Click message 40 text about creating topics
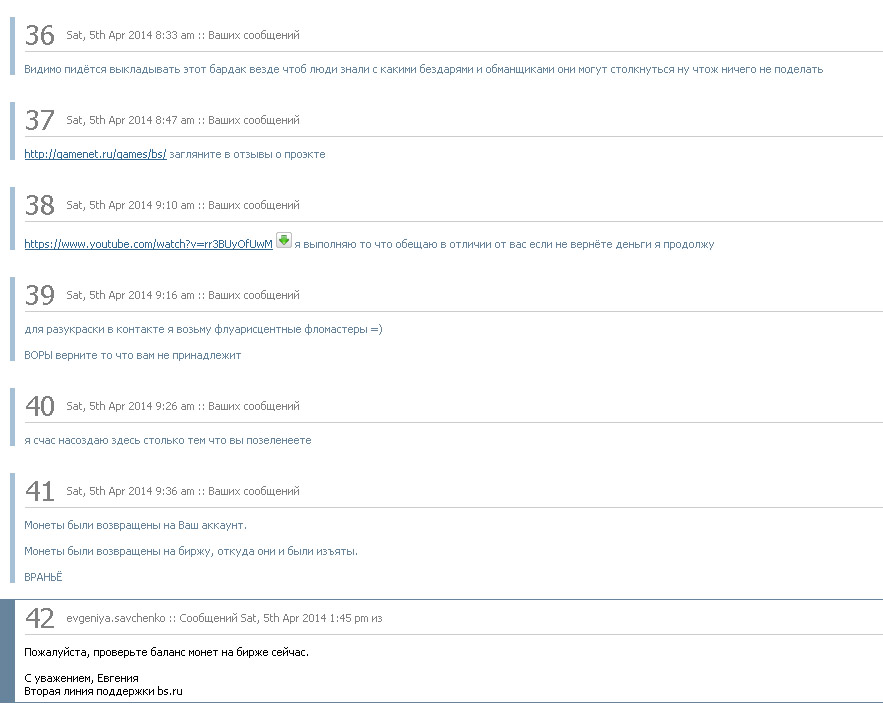The width and height of the screenshot is (883, 710). pyautogui.click(x=167, y=440)
